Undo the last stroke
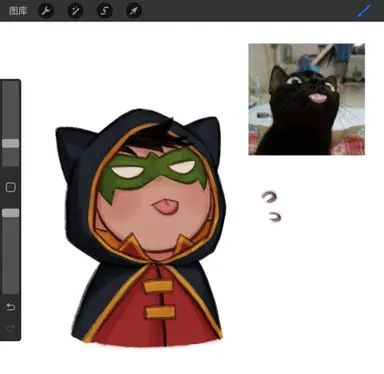The width and height of the screenshot is (384, 374). point(11,306)
